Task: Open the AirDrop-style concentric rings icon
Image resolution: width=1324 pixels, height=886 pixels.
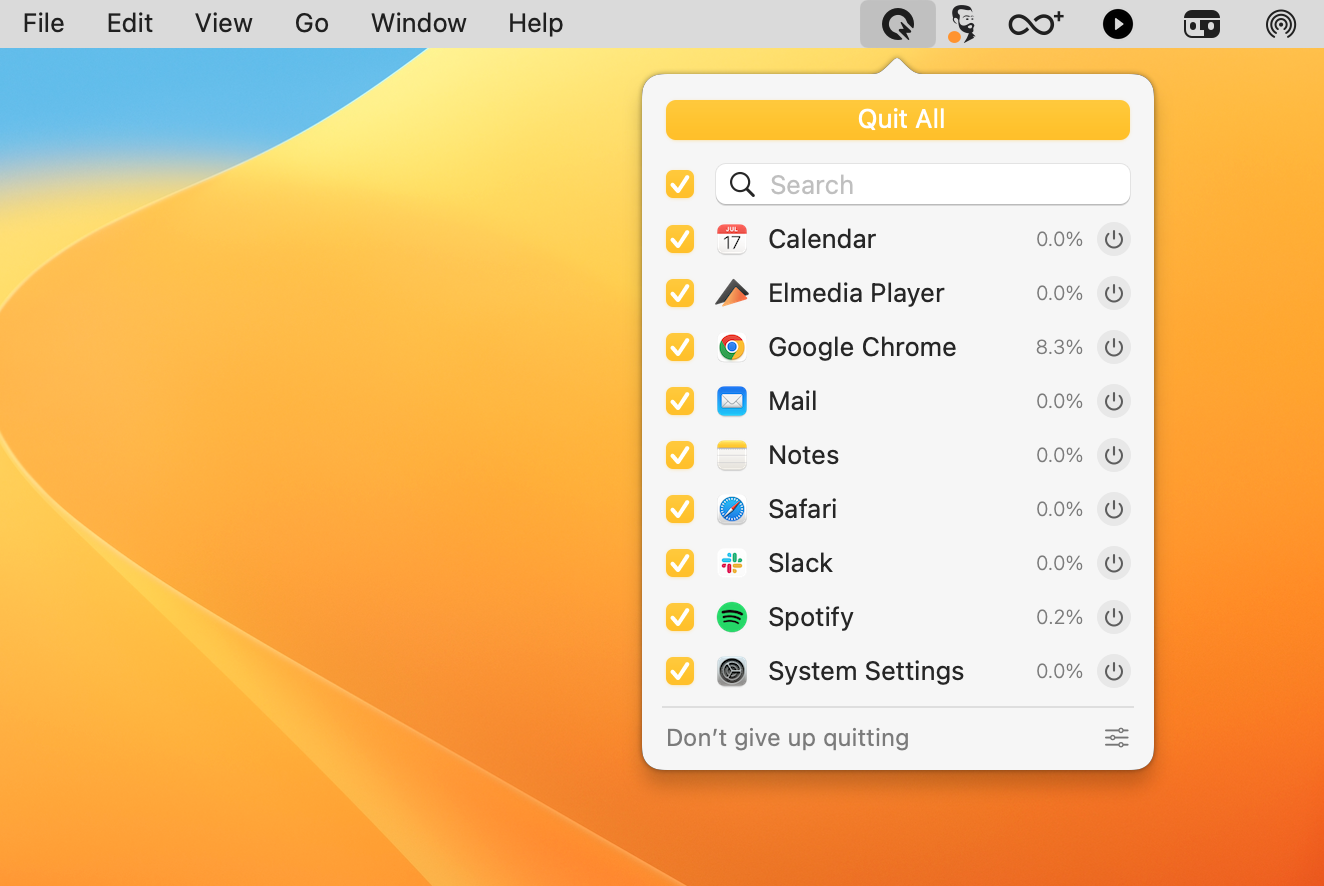Action: 1281,23
